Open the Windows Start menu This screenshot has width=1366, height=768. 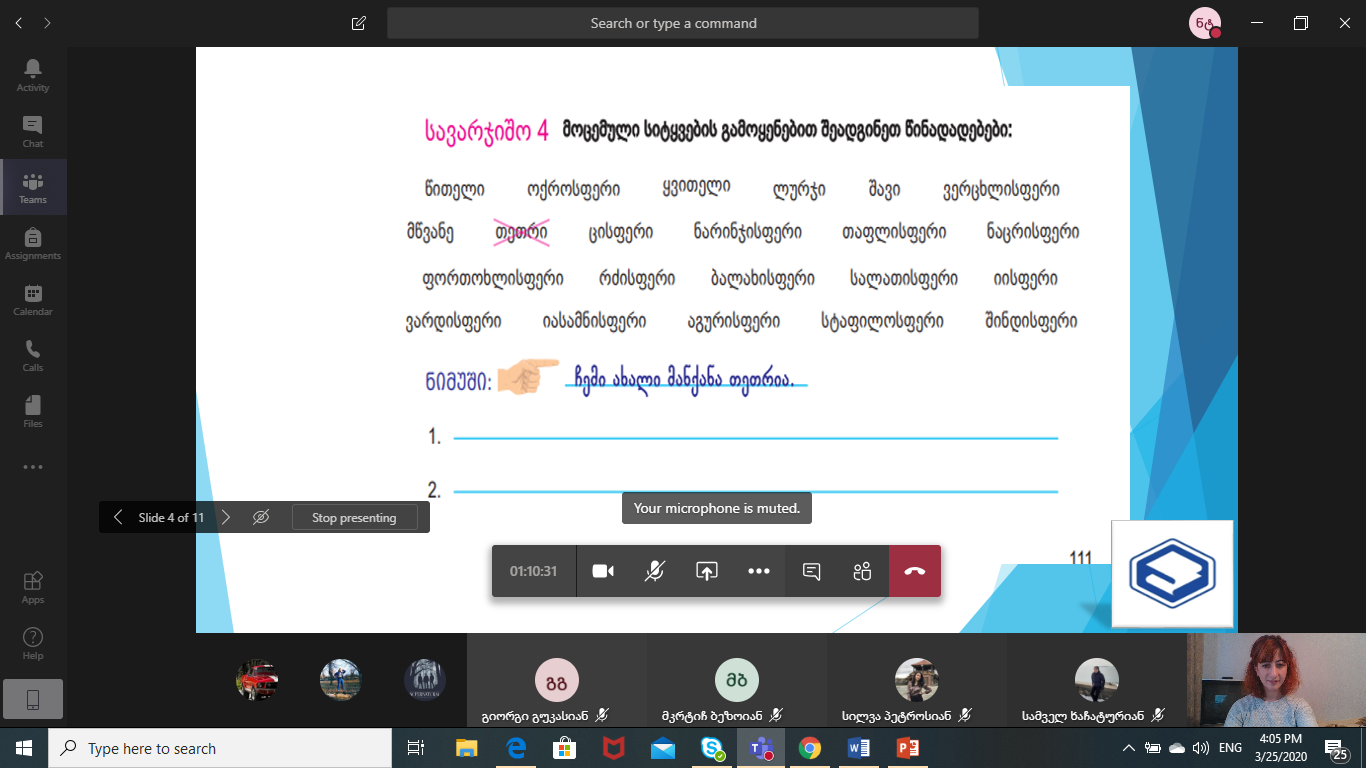(x=24, y=748)
